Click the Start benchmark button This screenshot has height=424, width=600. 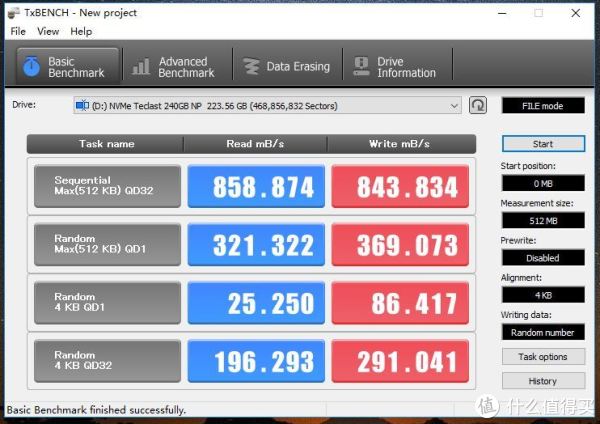pos(543,144)
